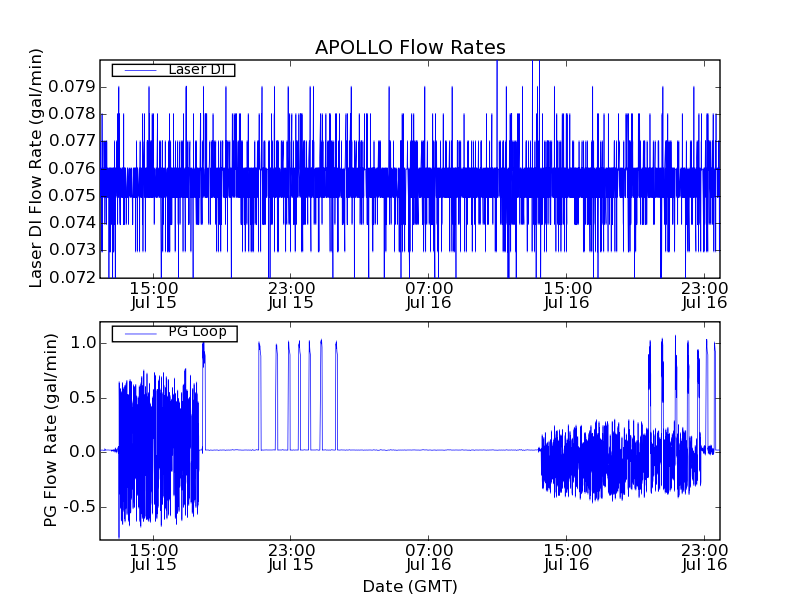Click the -0.5 tick on PG plot
800x600 pixels.
pyautogui.click(x=80, y=507)
